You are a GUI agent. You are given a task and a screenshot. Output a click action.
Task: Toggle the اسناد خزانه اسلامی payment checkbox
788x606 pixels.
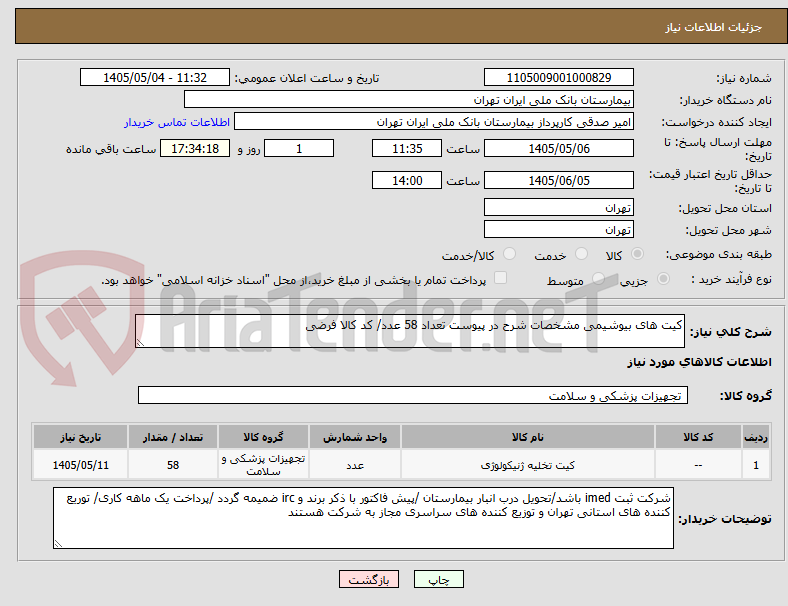(501, 278)
